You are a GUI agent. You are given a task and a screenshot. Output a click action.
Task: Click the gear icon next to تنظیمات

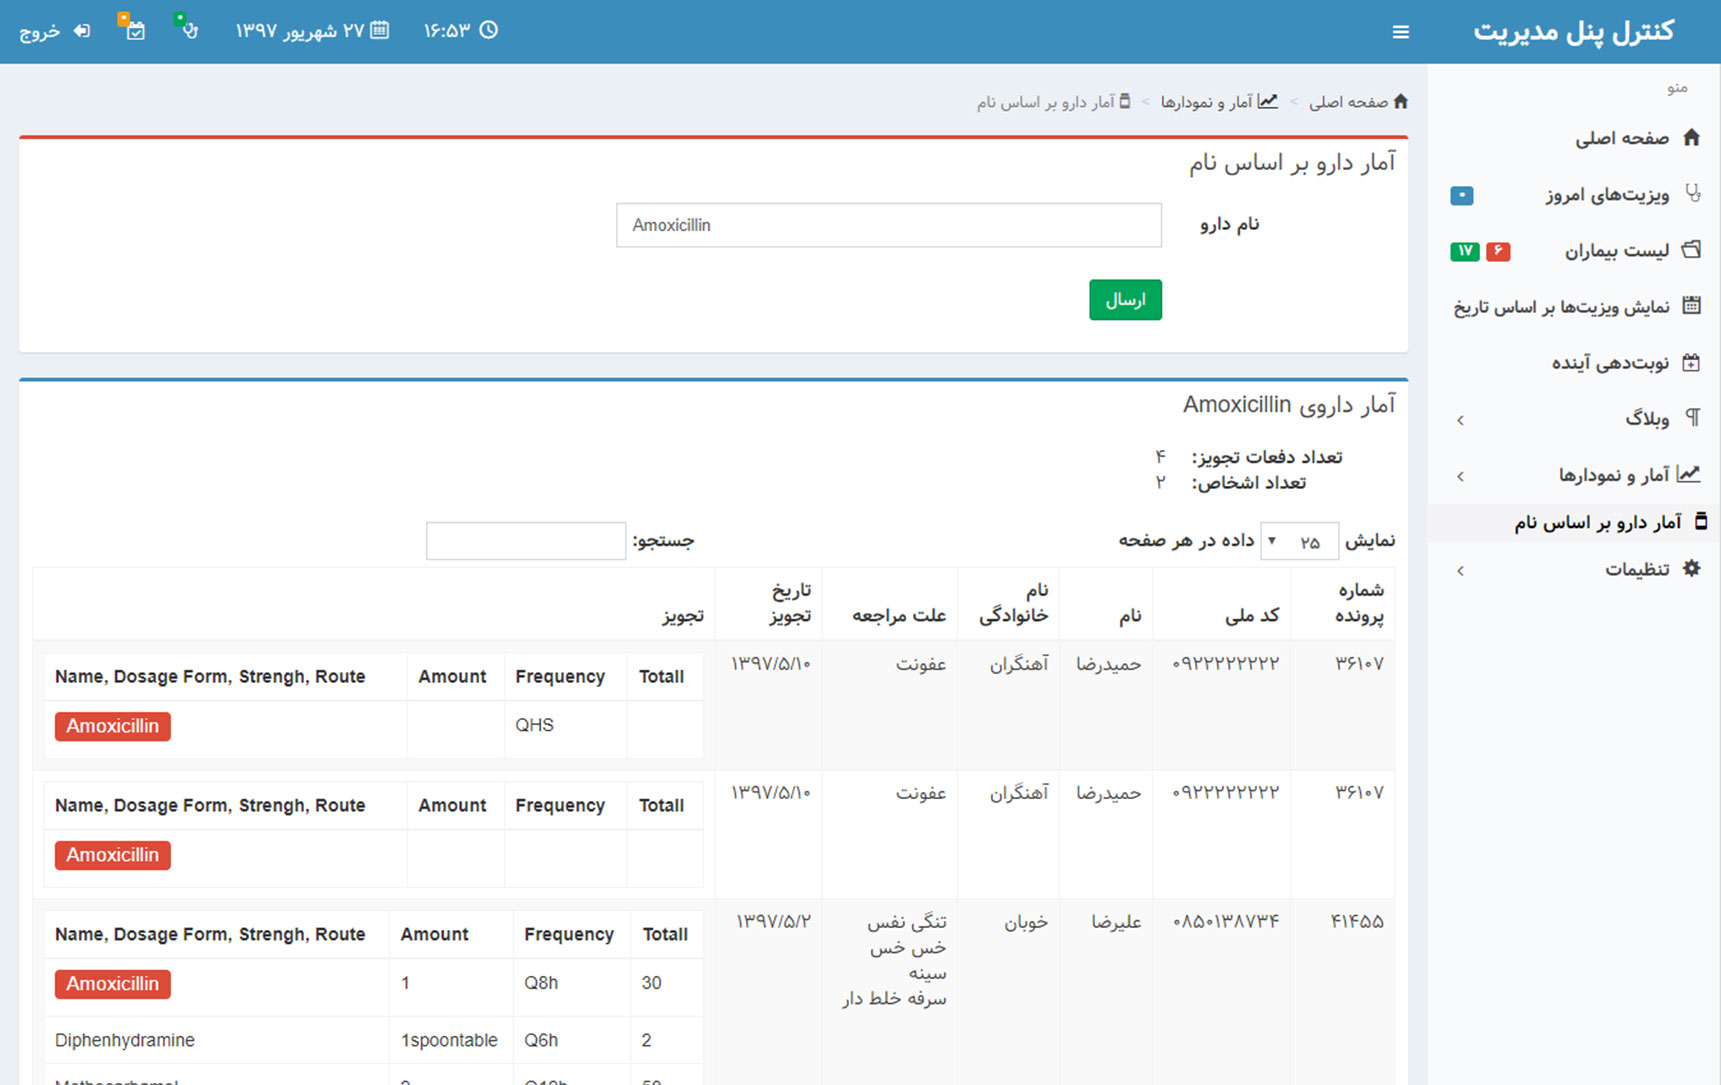tap(1693, 568)
